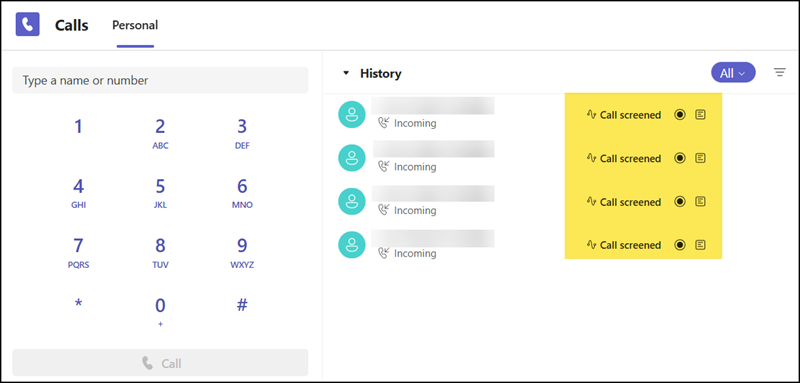Click 'Call screened' label in second row
Screen dimensions: 800x383
click(x=630, y=158)
